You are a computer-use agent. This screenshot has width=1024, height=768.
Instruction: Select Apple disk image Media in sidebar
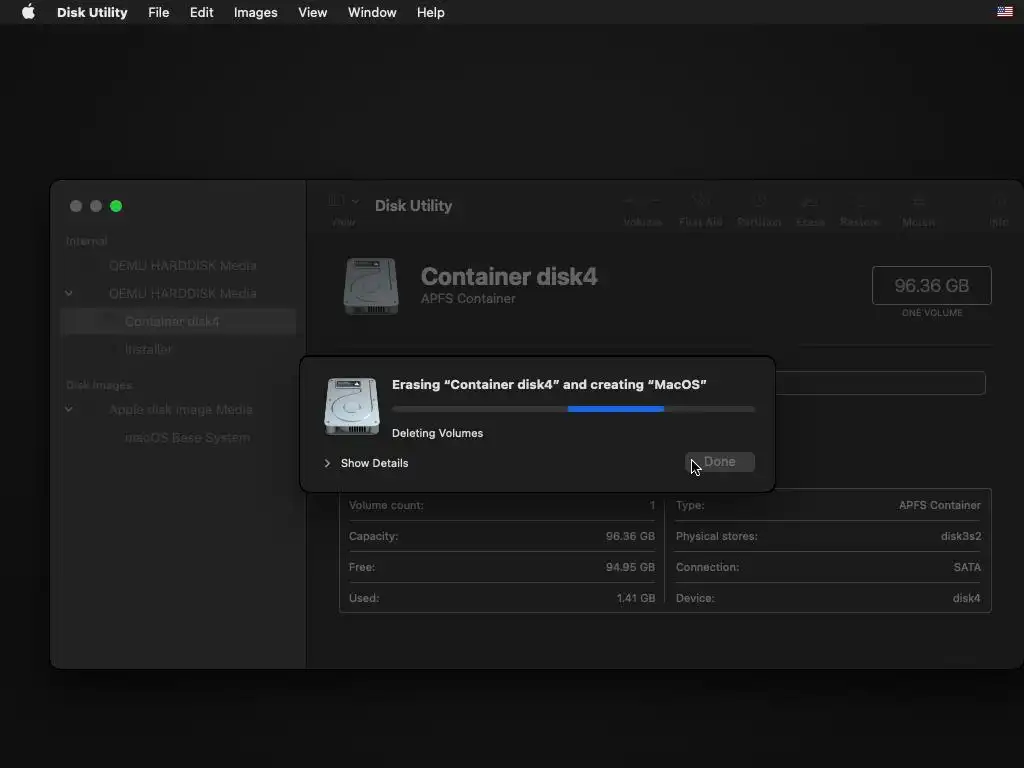(x=178, y=409)
